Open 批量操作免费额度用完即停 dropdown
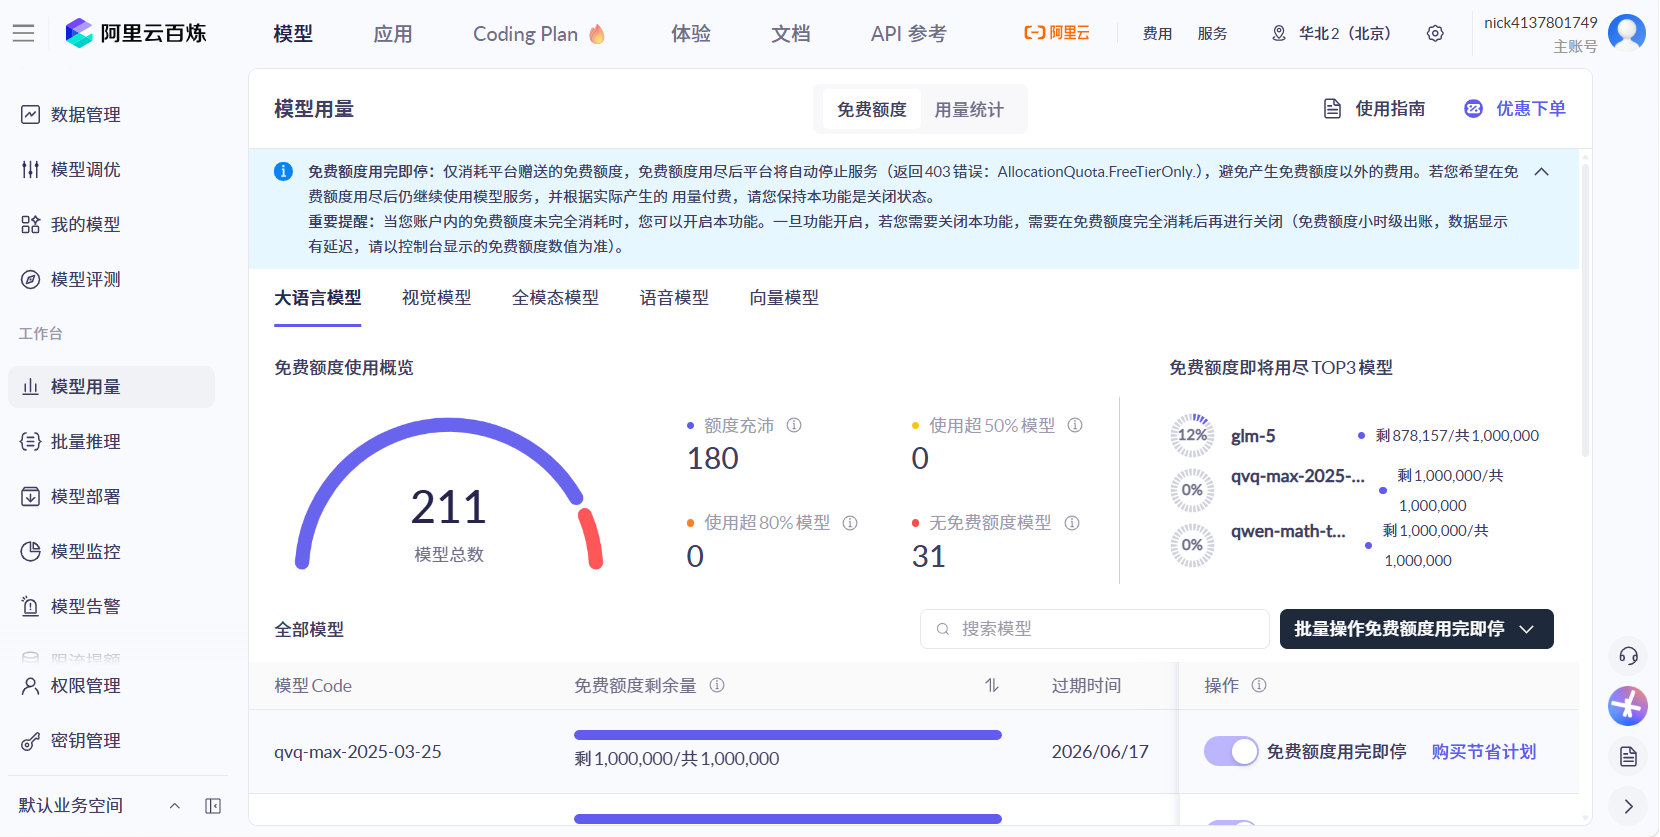Image resolution: width=1660 pixels, height=837 pixels. coord(1416,629)
